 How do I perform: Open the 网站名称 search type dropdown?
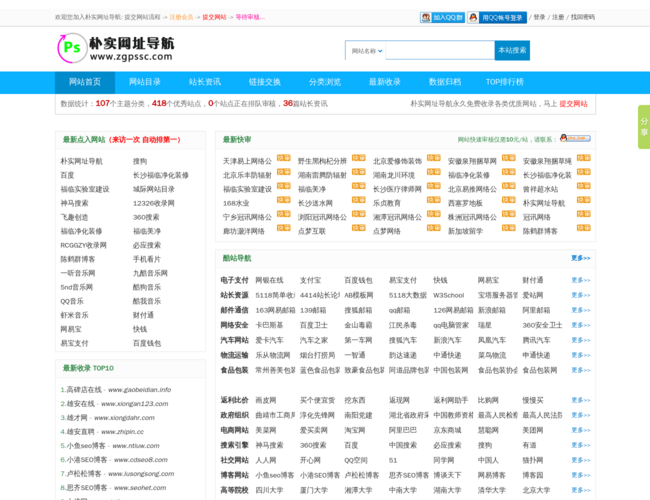pyautogui.click(x=365, y=50)
